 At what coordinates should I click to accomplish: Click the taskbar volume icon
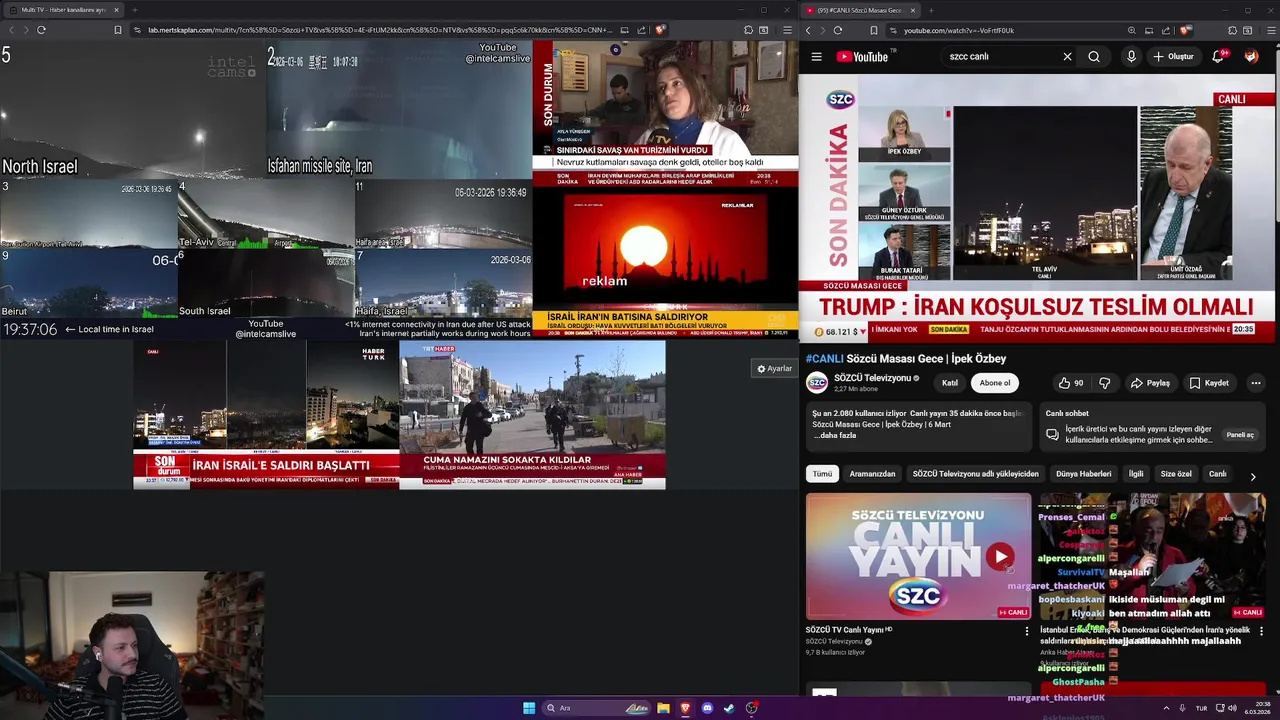click(1232, 708)
